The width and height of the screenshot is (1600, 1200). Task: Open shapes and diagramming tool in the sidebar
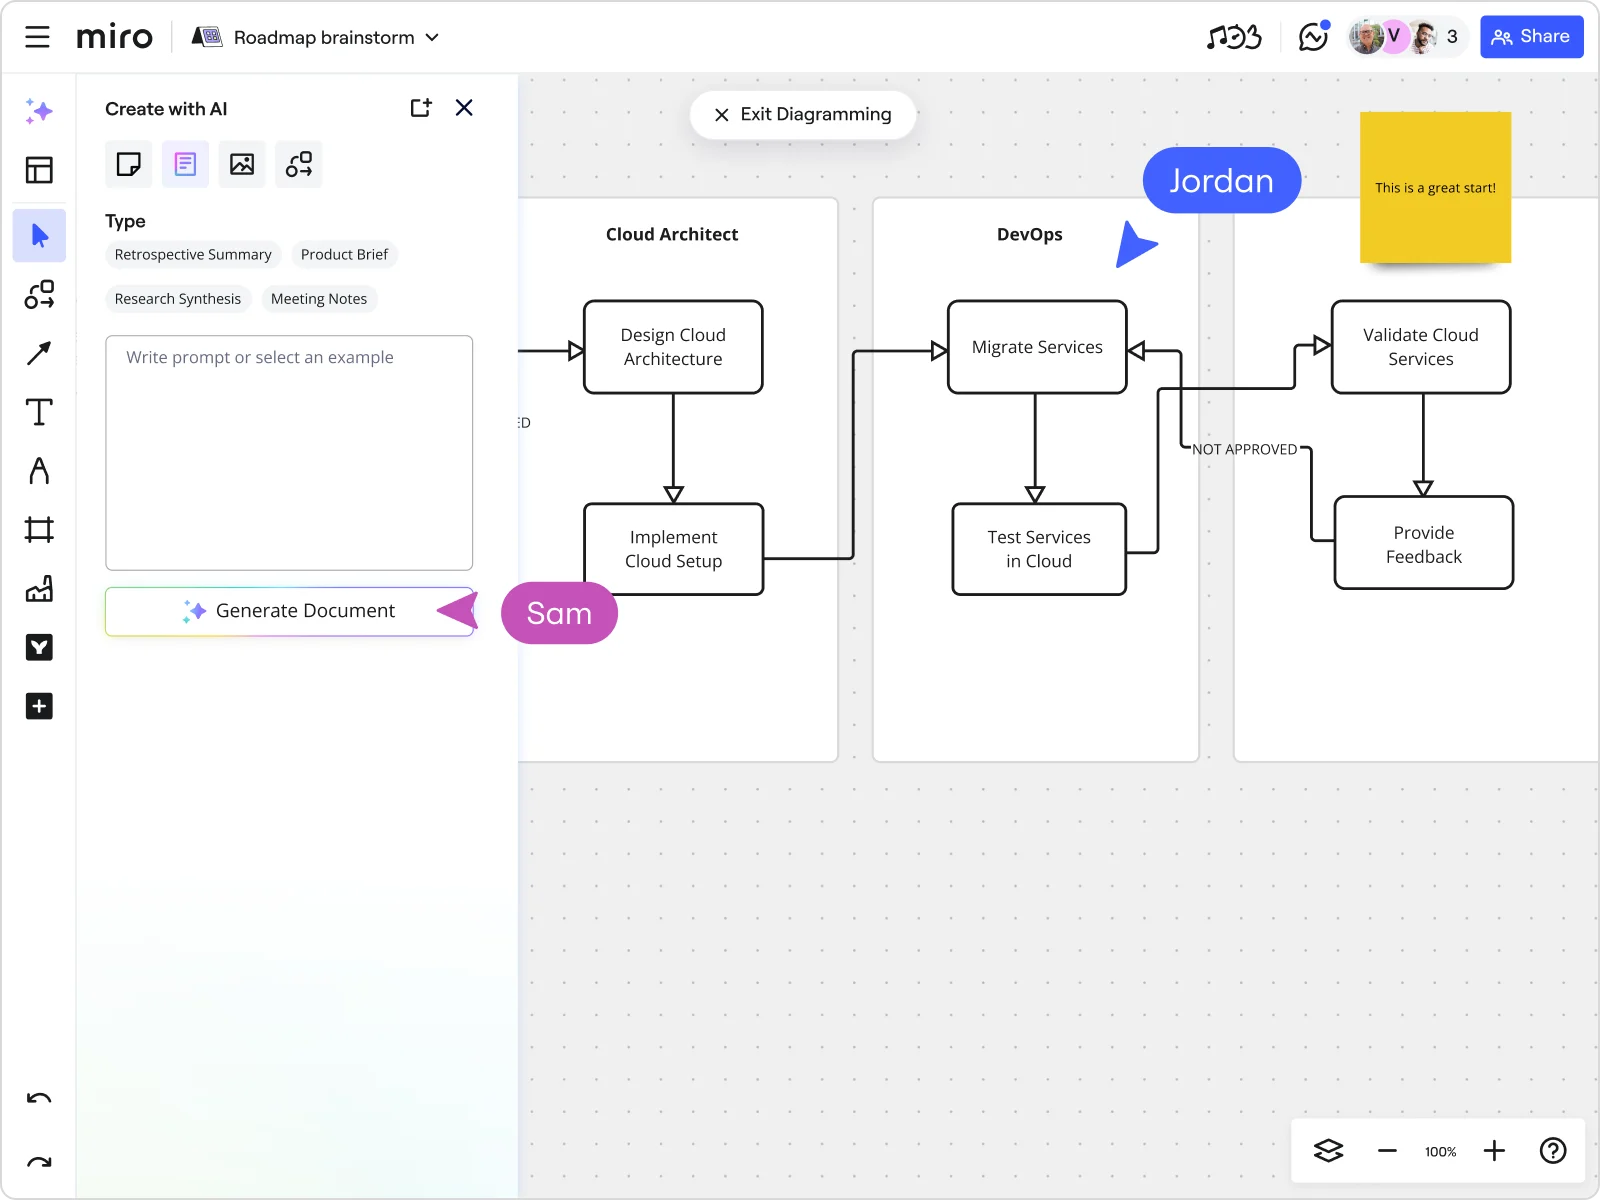pyautogui.click(x=39, y=294)
